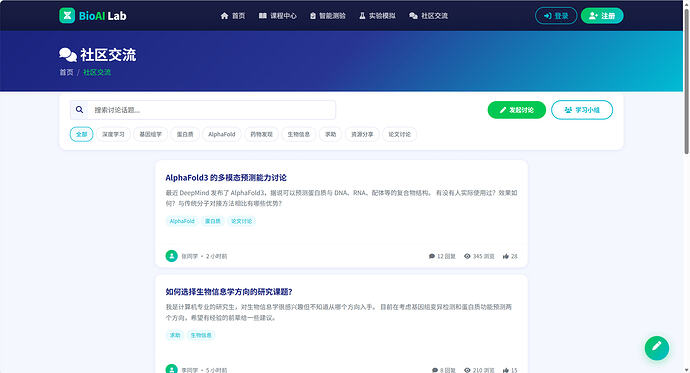Click the 蛋白质 tag on the AlphaFold3 post
690x373 pixels.
pos(213,221)
